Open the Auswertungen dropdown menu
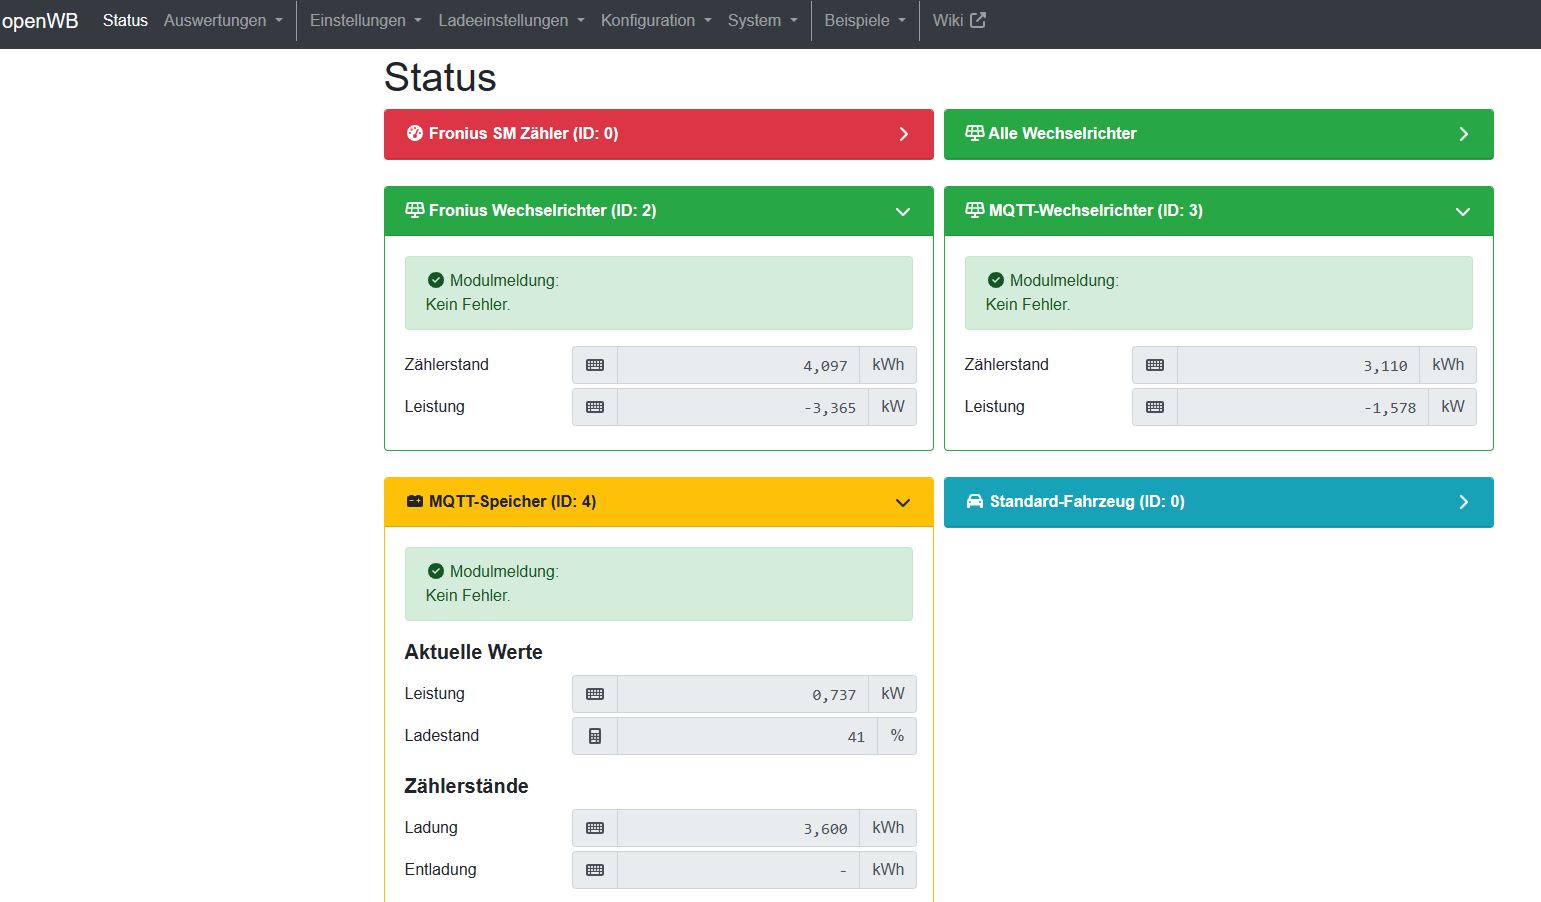Image resolution: width=1541 pixels, height=902 pixels. [x=223, y=20]
